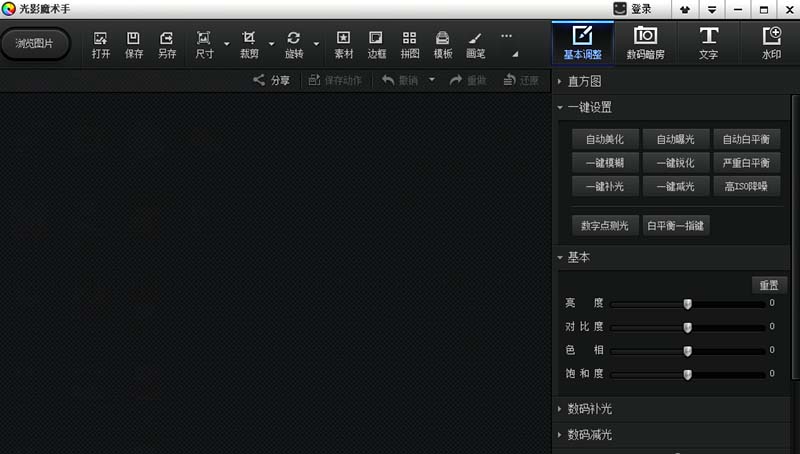Click the 重置 (Reset) button

(769, 285)
